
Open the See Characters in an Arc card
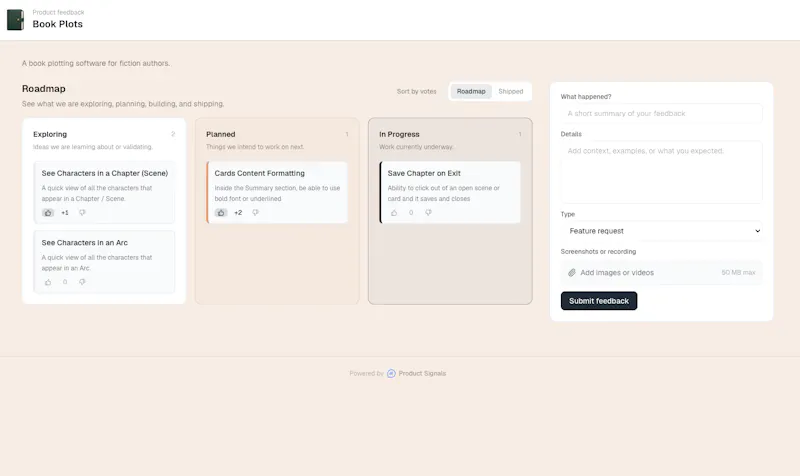104,262
